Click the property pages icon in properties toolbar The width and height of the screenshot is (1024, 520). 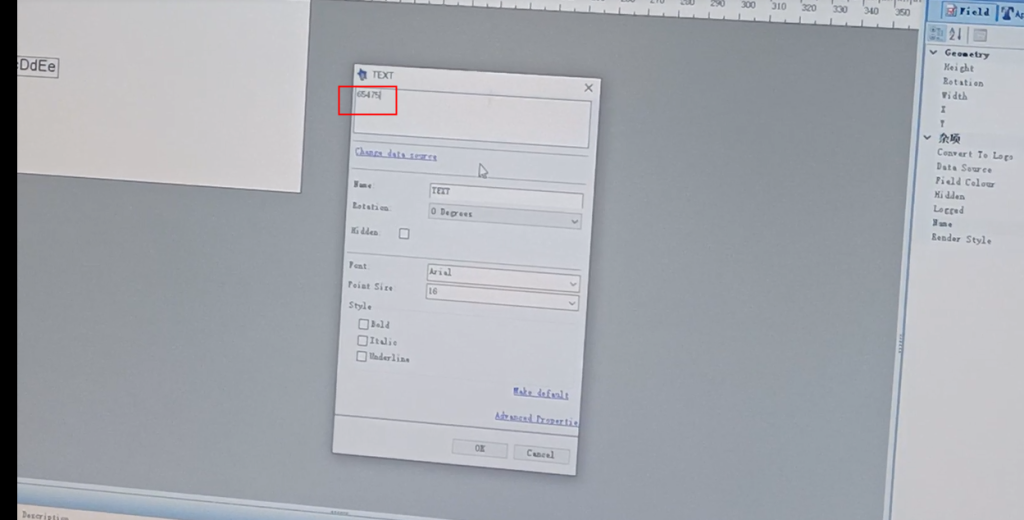point(979,36)
